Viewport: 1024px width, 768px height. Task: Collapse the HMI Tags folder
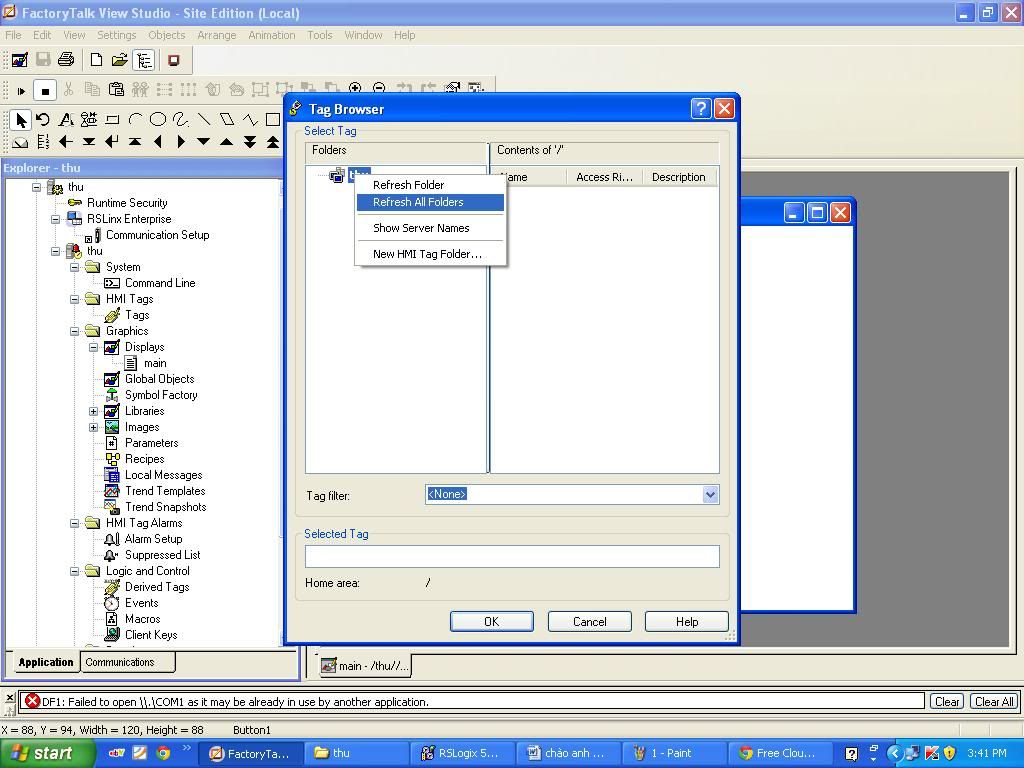(74, 299)
